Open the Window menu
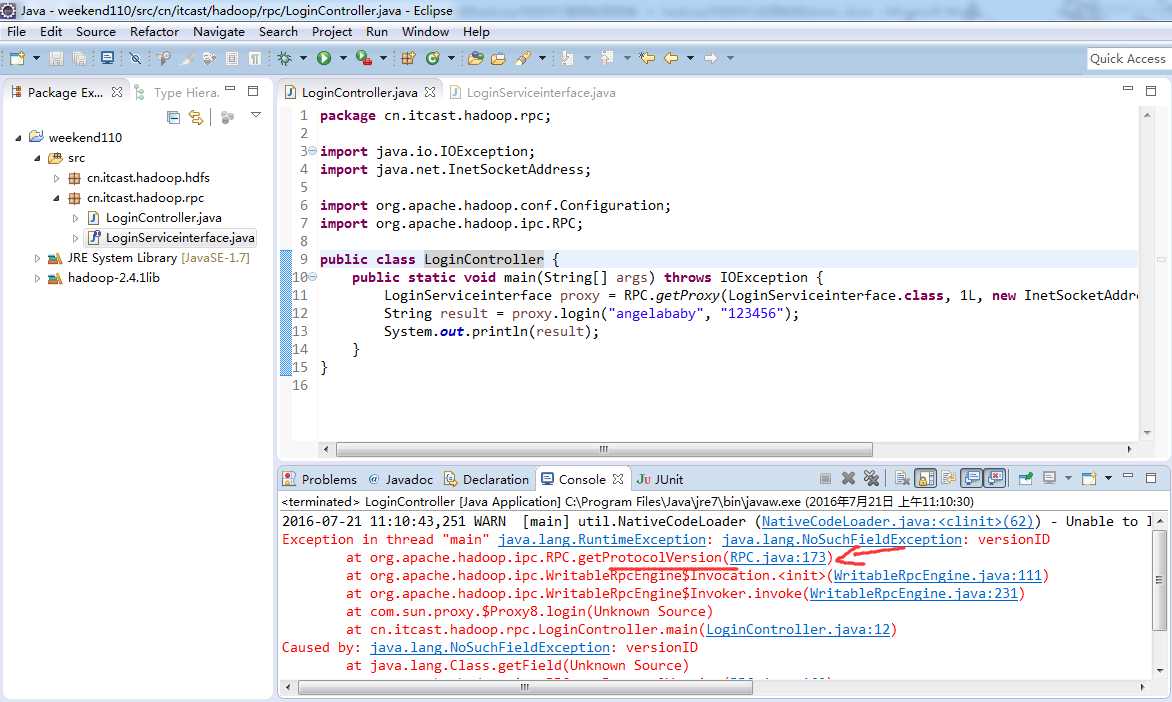 tap(425, 31)
